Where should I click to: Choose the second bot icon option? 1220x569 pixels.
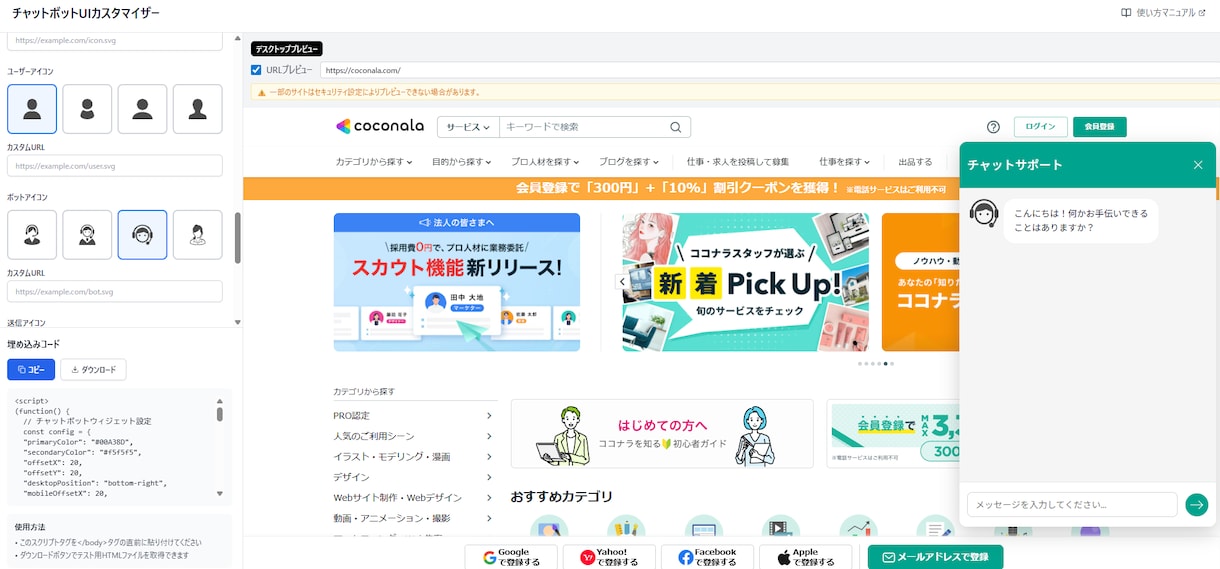(87, 235)
